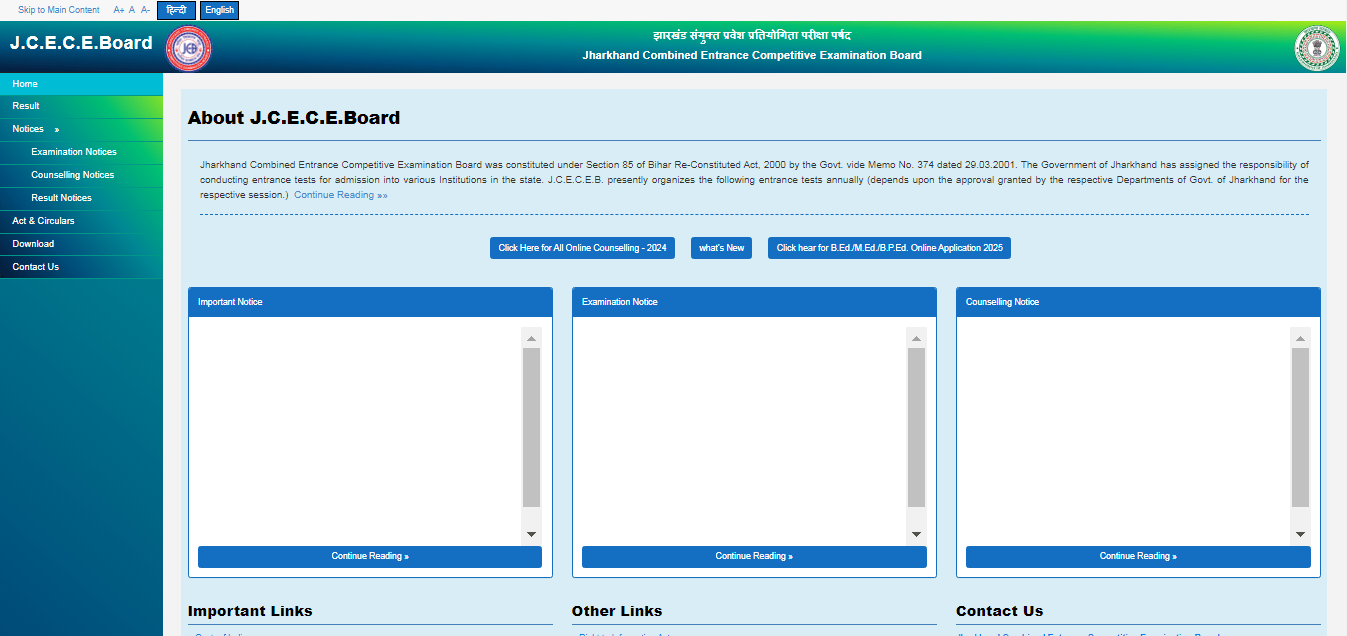Click the JCECE Board circular logo

click(x=189, y=48)
